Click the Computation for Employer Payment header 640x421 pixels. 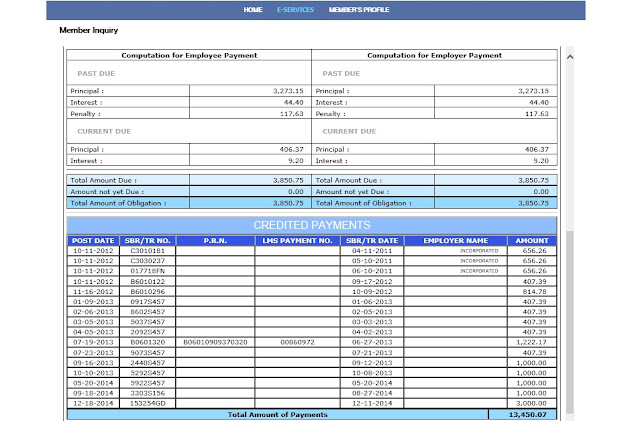434,55
